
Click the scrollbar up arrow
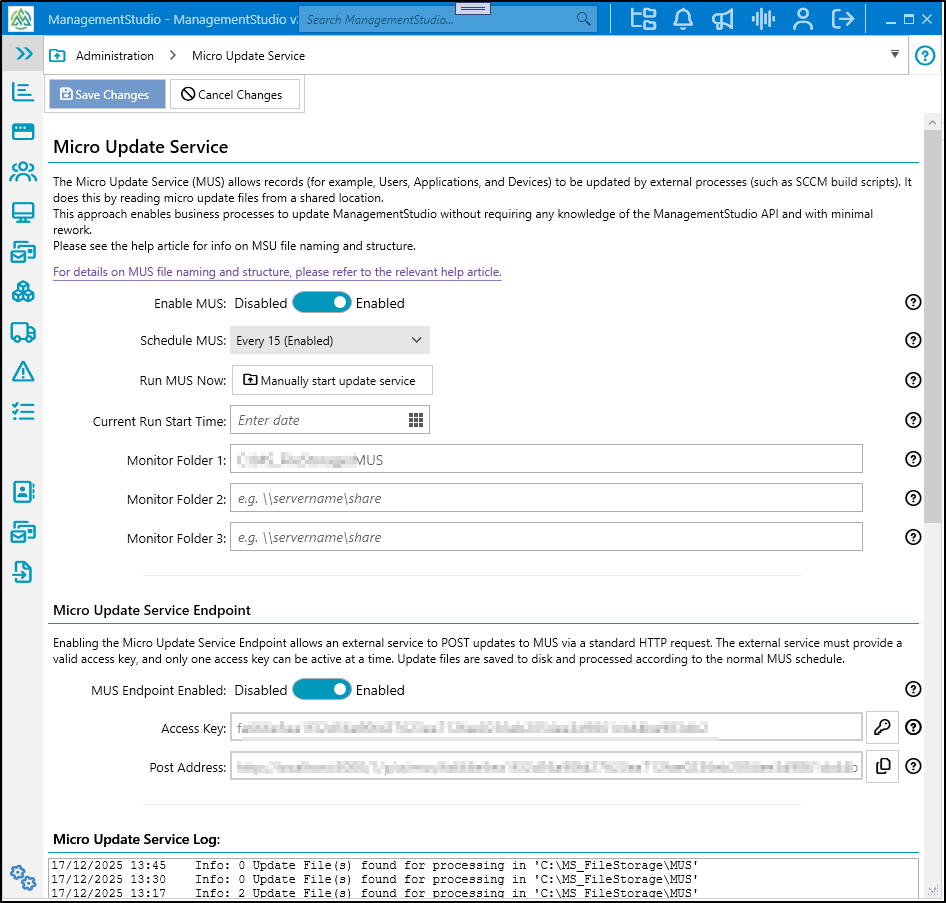933,122
